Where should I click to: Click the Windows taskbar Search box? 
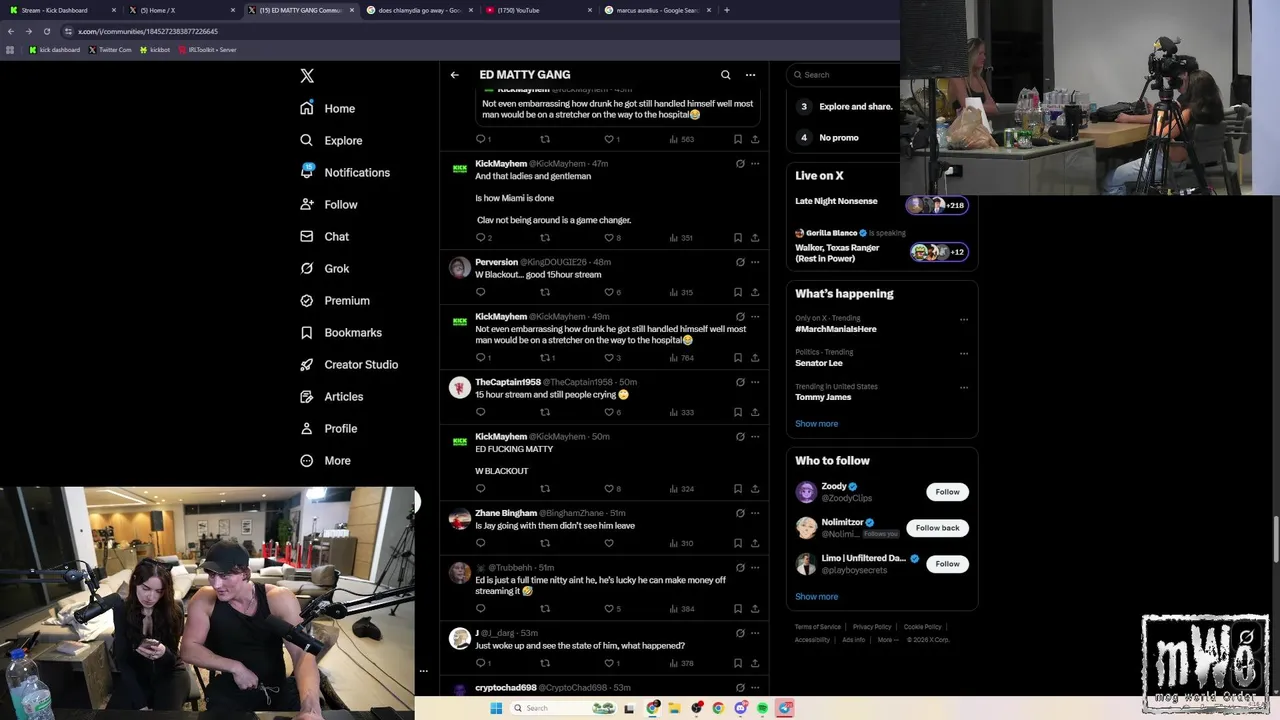tap(563, 708)
